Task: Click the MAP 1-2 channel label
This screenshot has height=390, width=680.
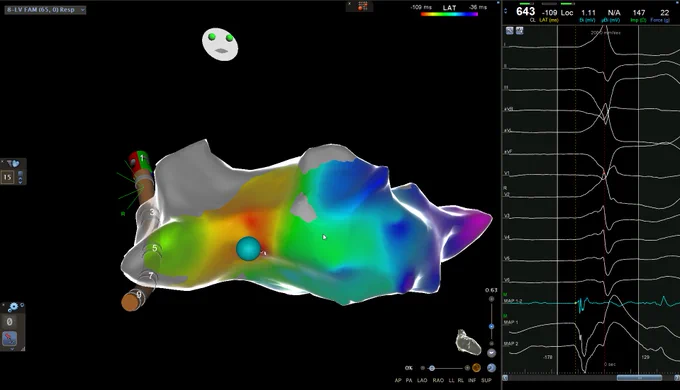Action: [x=513, y=301]
